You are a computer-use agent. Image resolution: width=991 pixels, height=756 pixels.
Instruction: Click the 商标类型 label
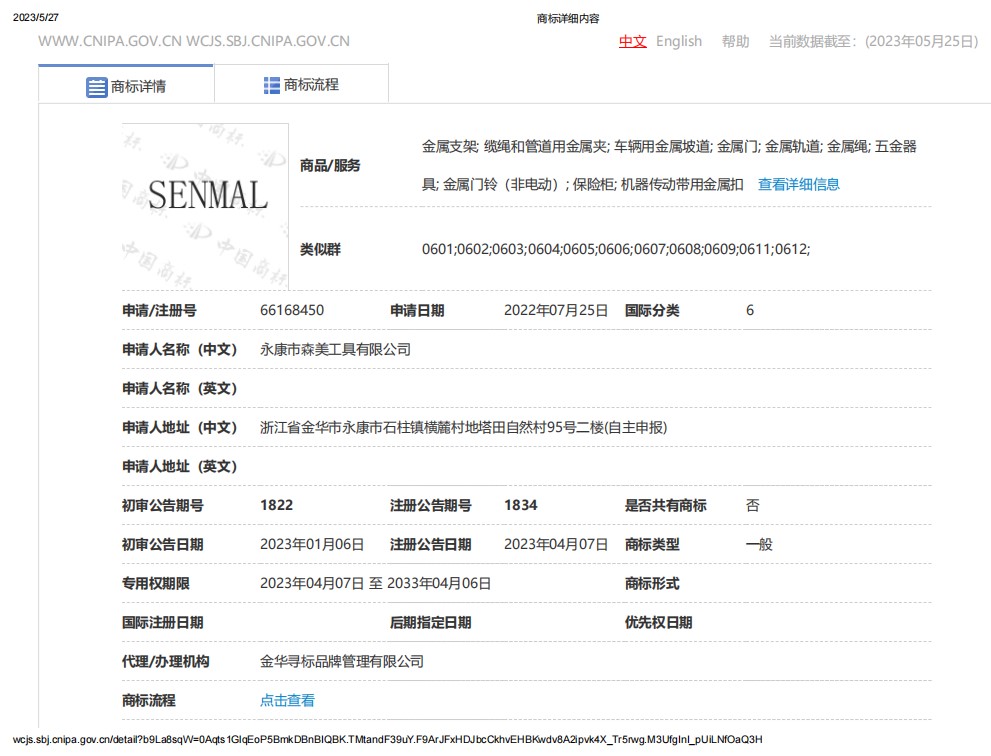tap(652, 545)
